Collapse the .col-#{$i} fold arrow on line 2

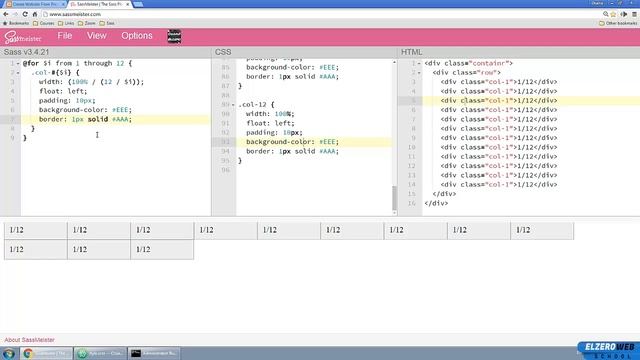click(x=18, y=73)
